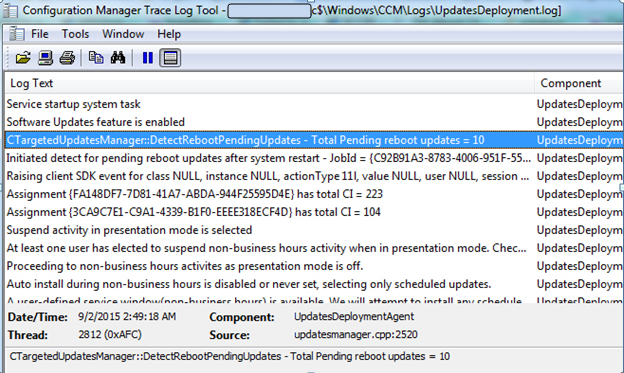Click the document icon beside File menu
This screenshot has width=624, height=373.
click(17, 34)
